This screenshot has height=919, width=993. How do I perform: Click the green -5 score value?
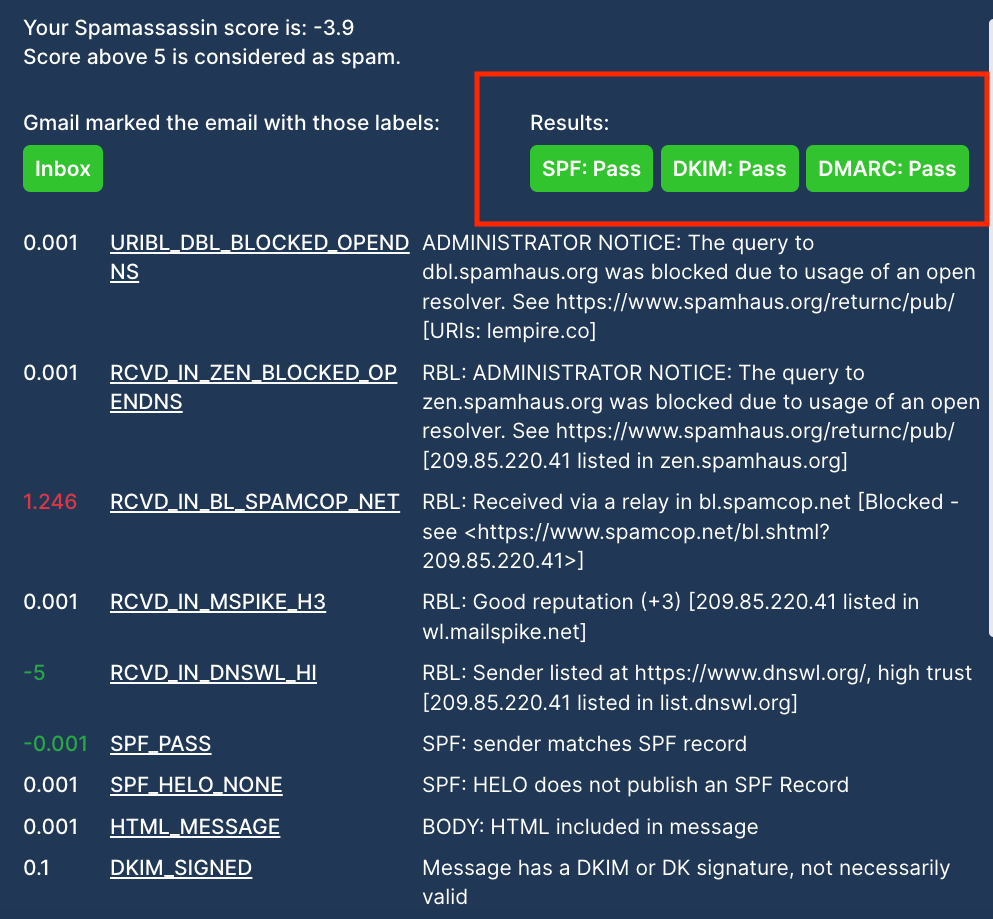34,673
